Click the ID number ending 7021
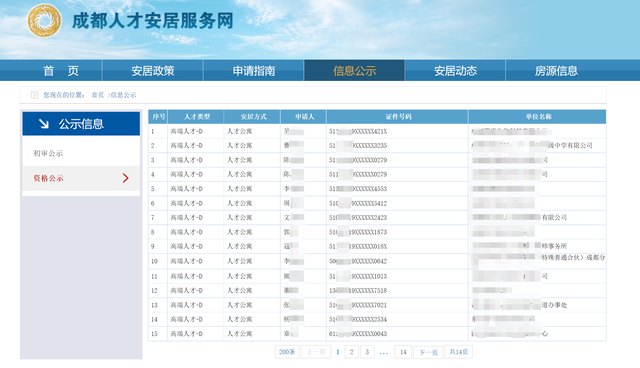 (x=358, y=305)
